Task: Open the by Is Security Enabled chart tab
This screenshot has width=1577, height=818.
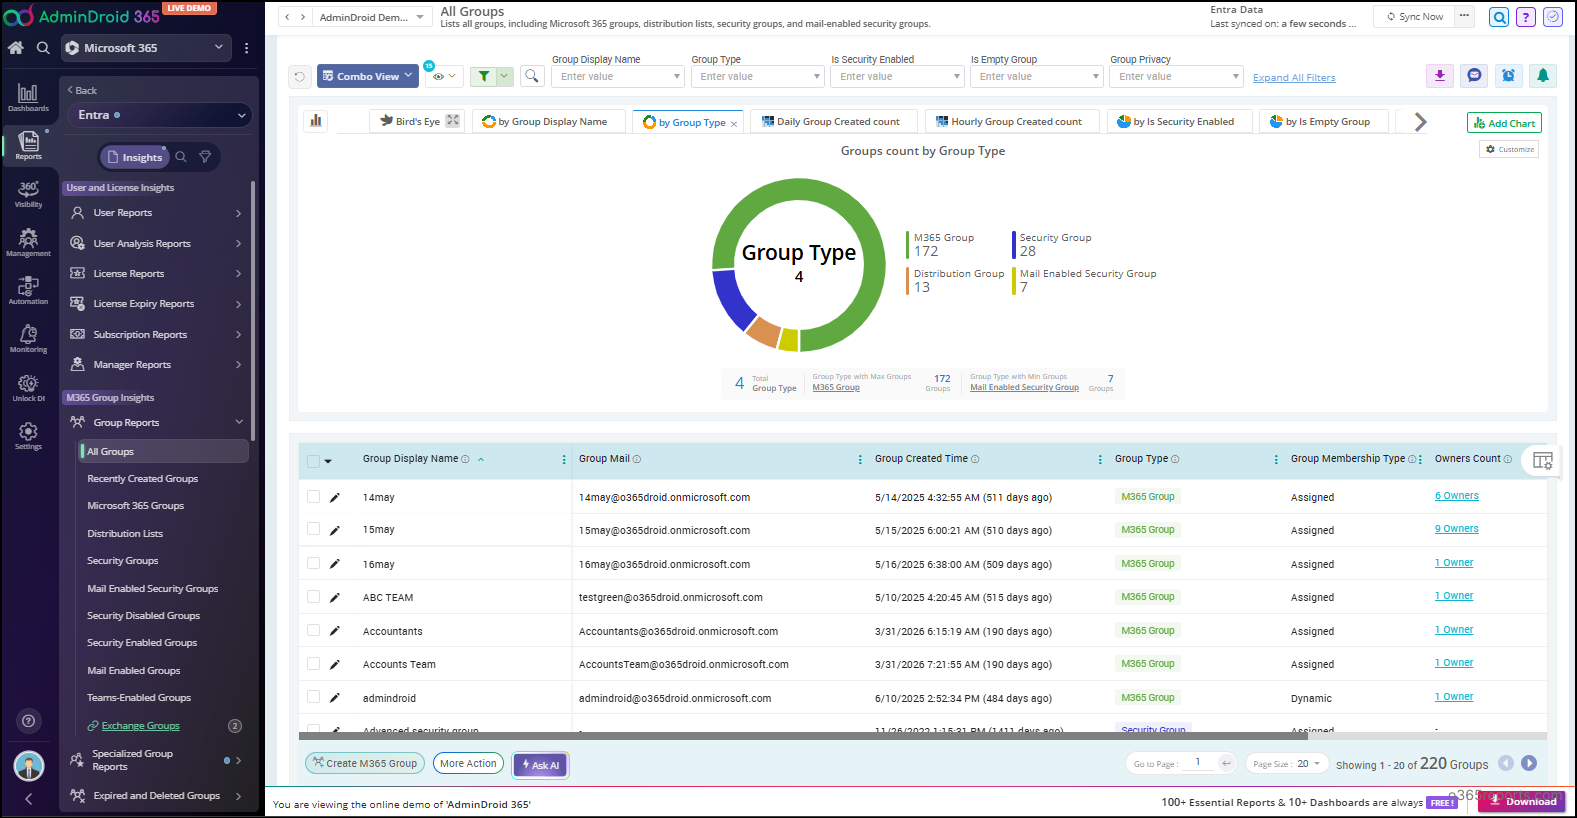Action: point(1179,122)
